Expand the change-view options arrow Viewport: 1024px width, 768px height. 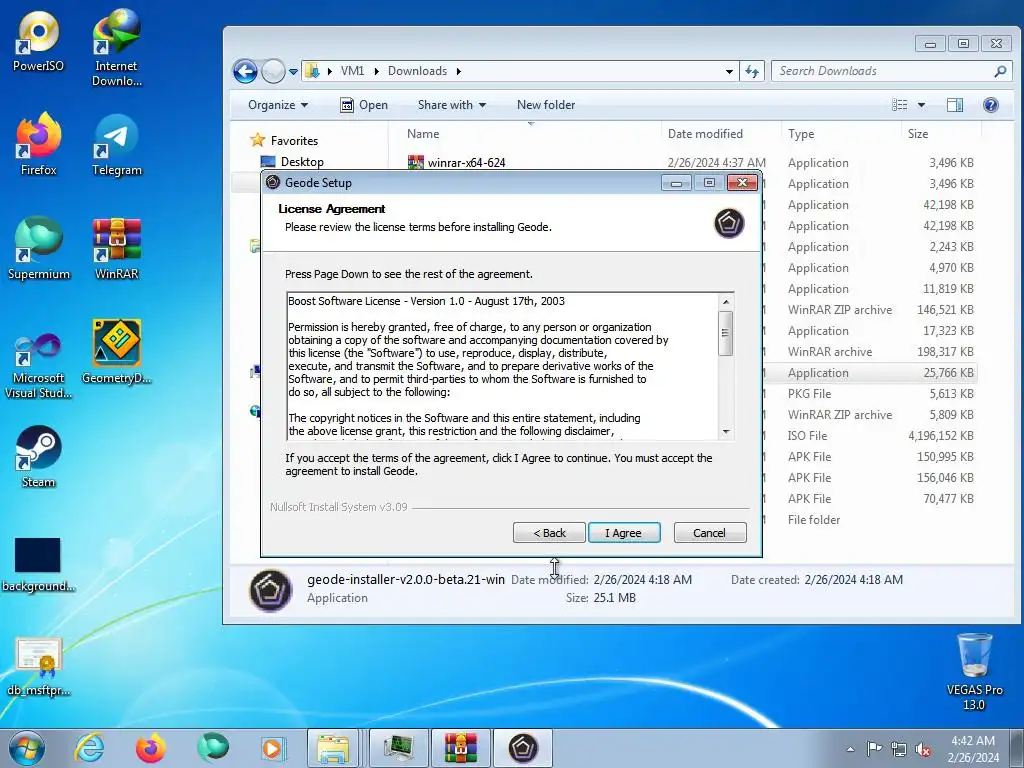[921, 105]
